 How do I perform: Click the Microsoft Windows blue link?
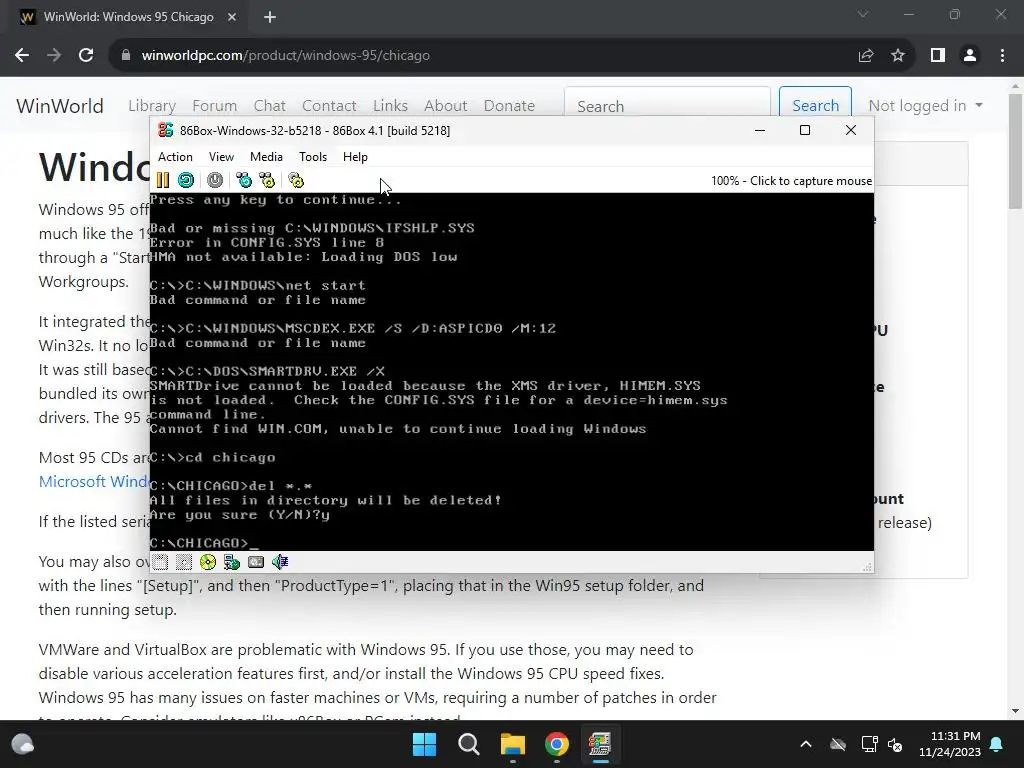point(94,481)
